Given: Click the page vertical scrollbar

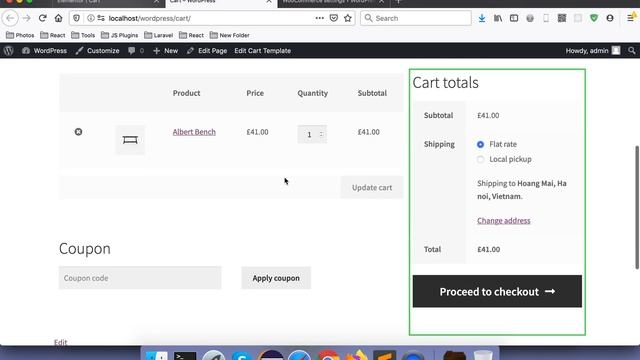Looking at the screenshot, I should click(637, 207).
